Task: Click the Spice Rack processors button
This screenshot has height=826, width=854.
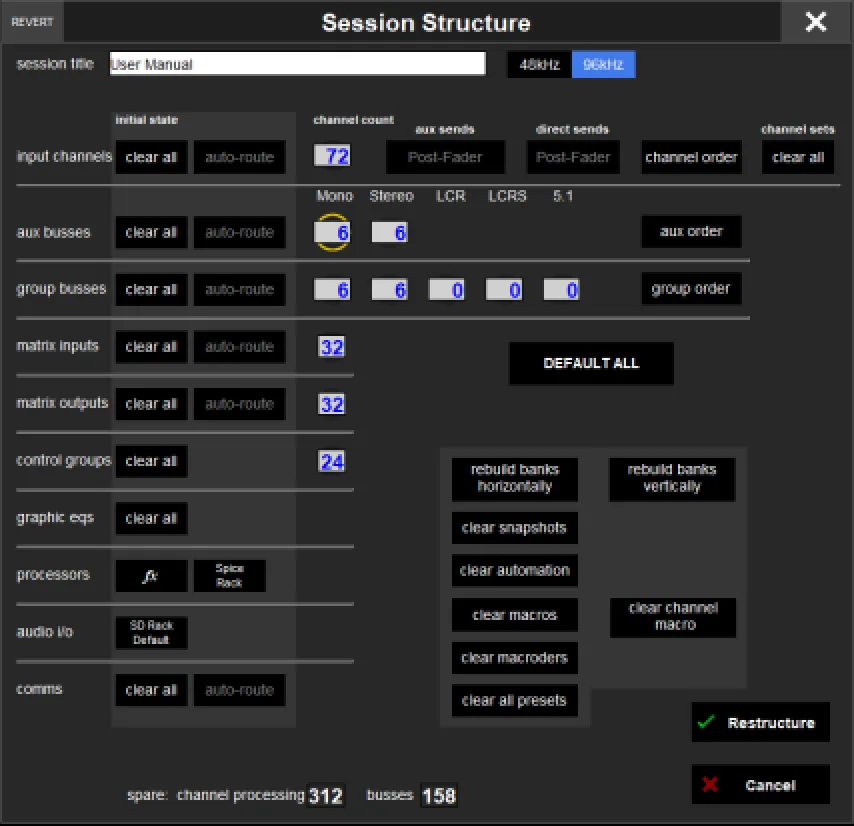Action: tap(230, 576)
